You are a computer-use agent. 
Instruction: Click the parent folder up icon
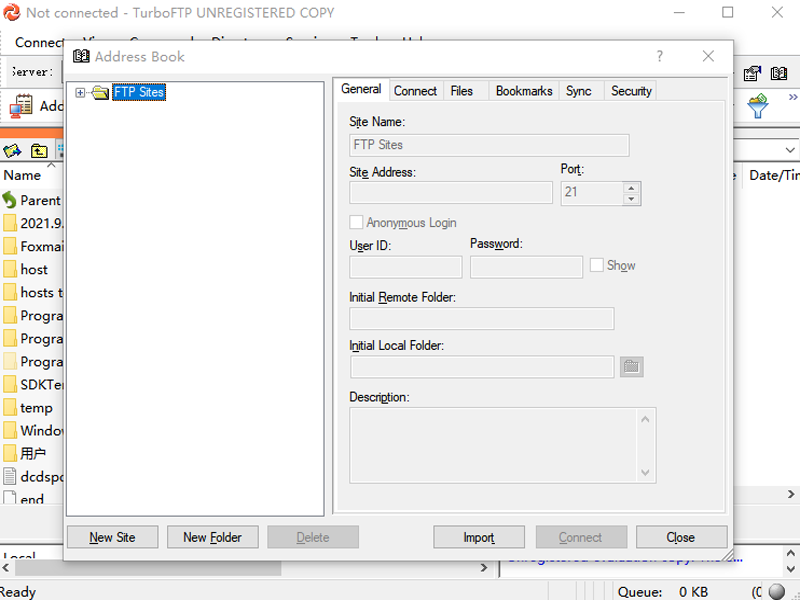[39, 151]
